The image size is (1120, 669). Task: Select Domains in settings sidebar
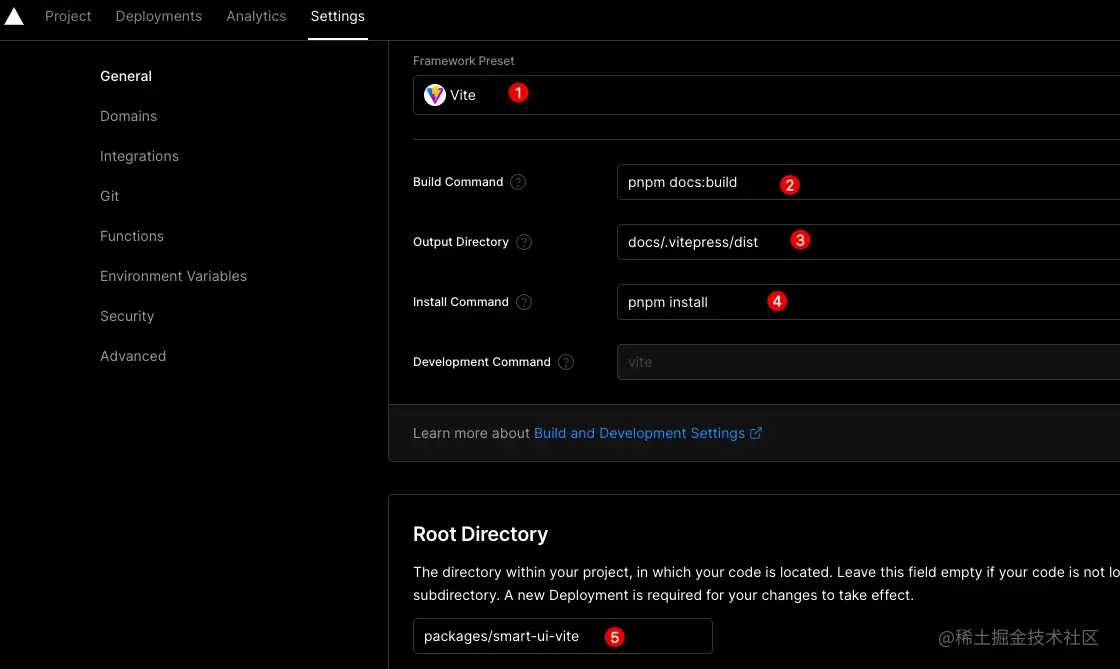(x=128, y=116)
